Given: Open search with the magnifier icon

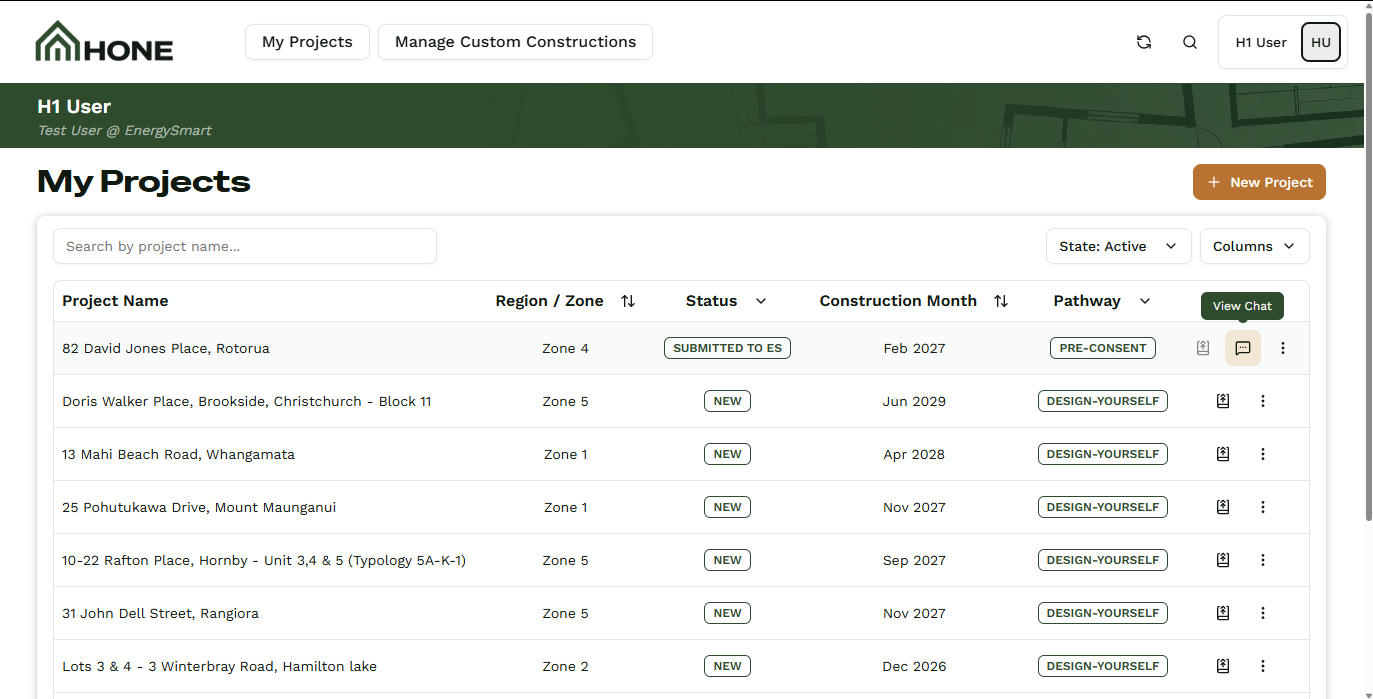Looking at the screenshot, I should pos(1190,42).
